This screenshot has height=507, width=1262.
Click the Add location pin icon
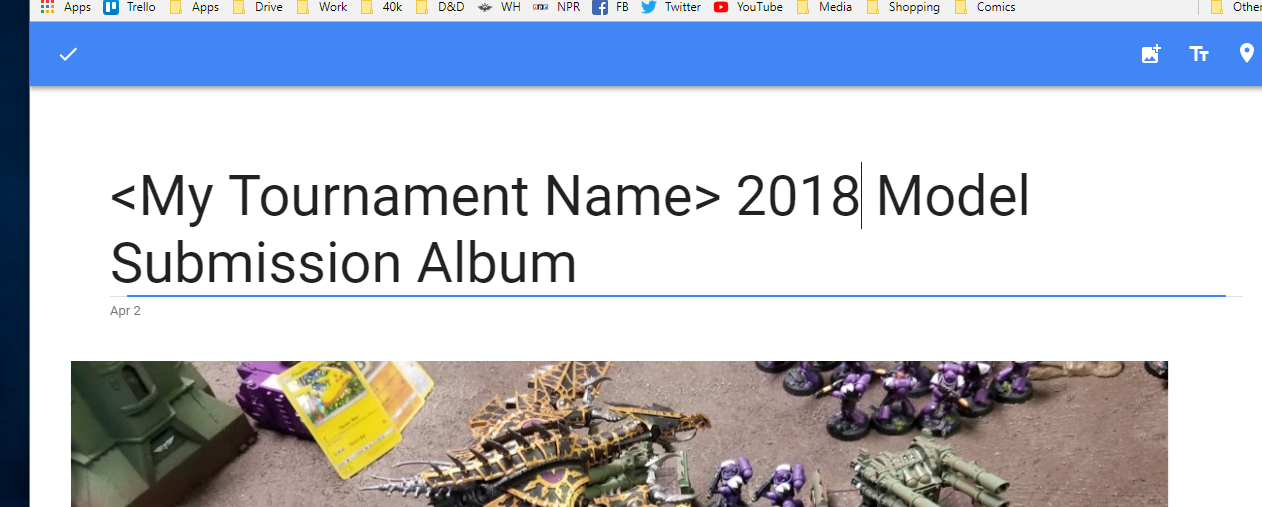click(1246, 53)
